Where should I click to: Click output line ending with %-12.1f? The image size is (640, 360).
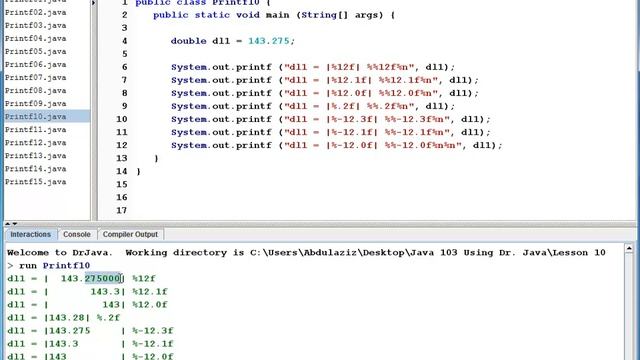coord(90,344)
